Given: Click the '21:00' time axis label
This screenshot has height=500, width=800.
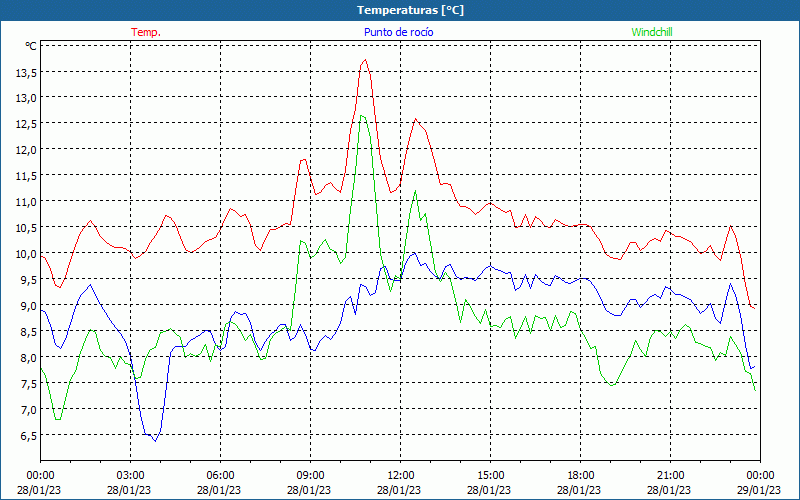Looking at the screenshot, I should click(670, 476).
